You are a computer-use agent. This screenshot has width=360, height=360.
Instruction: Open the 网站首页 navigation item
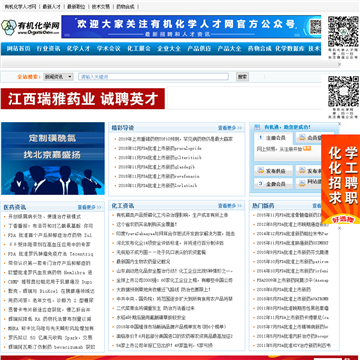[x=18, y=49]
